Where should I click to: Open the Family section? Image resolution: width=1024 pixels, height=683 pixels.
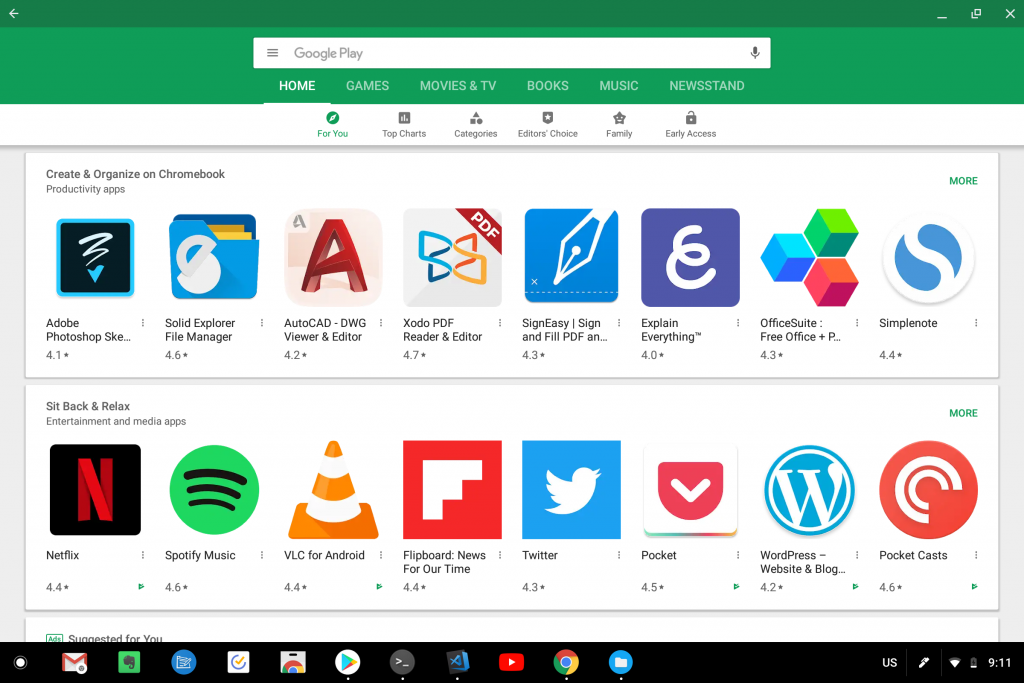coord(619,124)
